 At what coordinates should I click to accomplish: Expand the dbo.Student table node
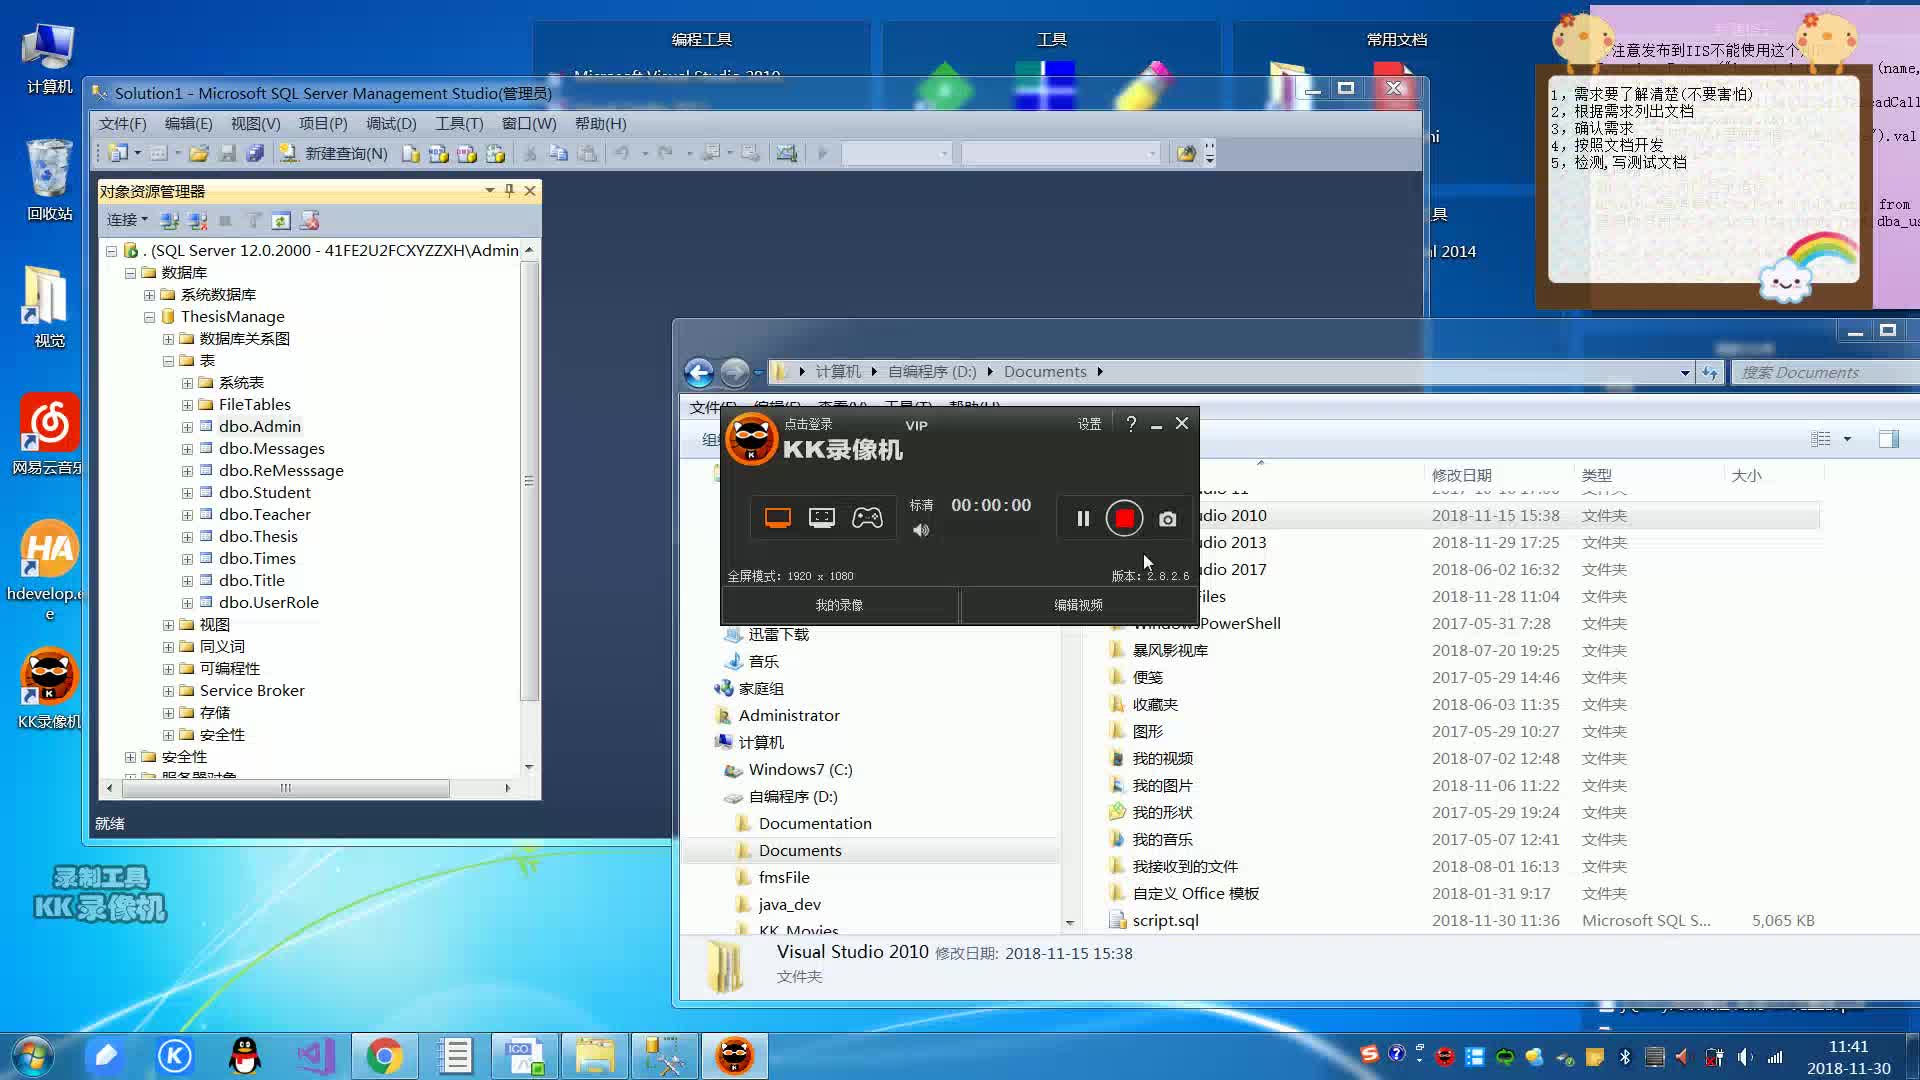187,493
